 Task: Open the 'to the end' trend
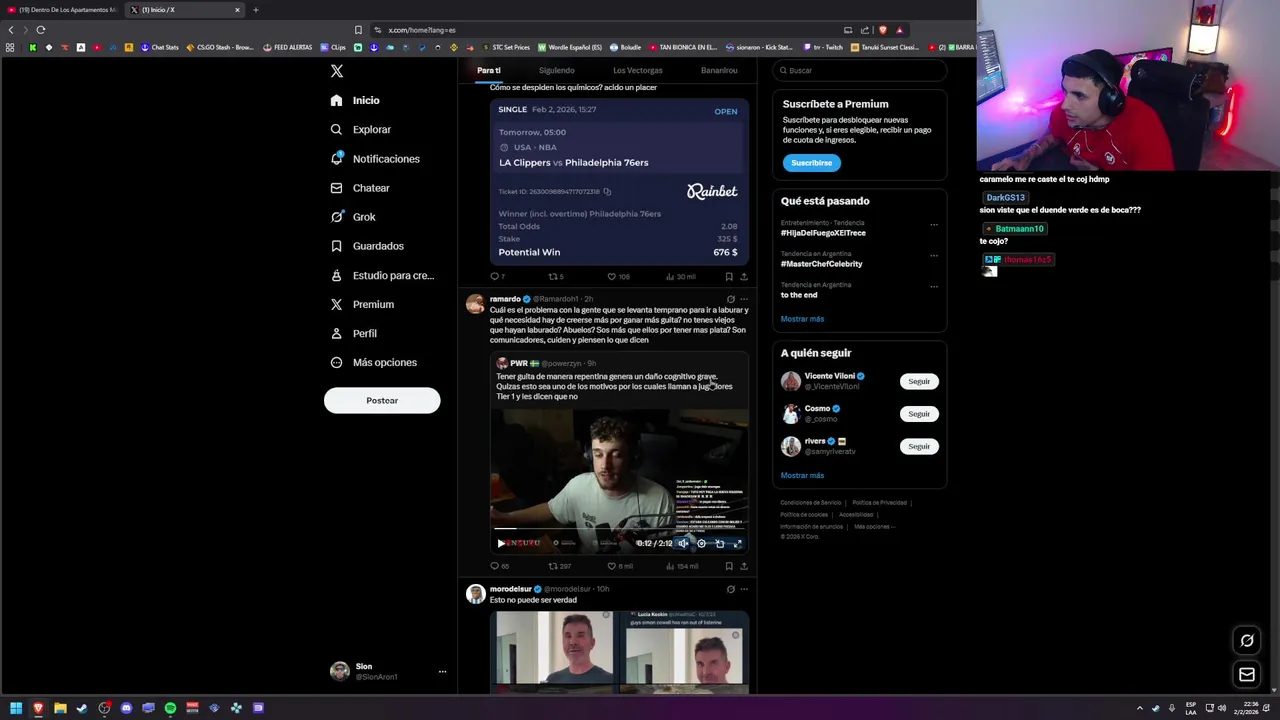(x=799, y=295)
